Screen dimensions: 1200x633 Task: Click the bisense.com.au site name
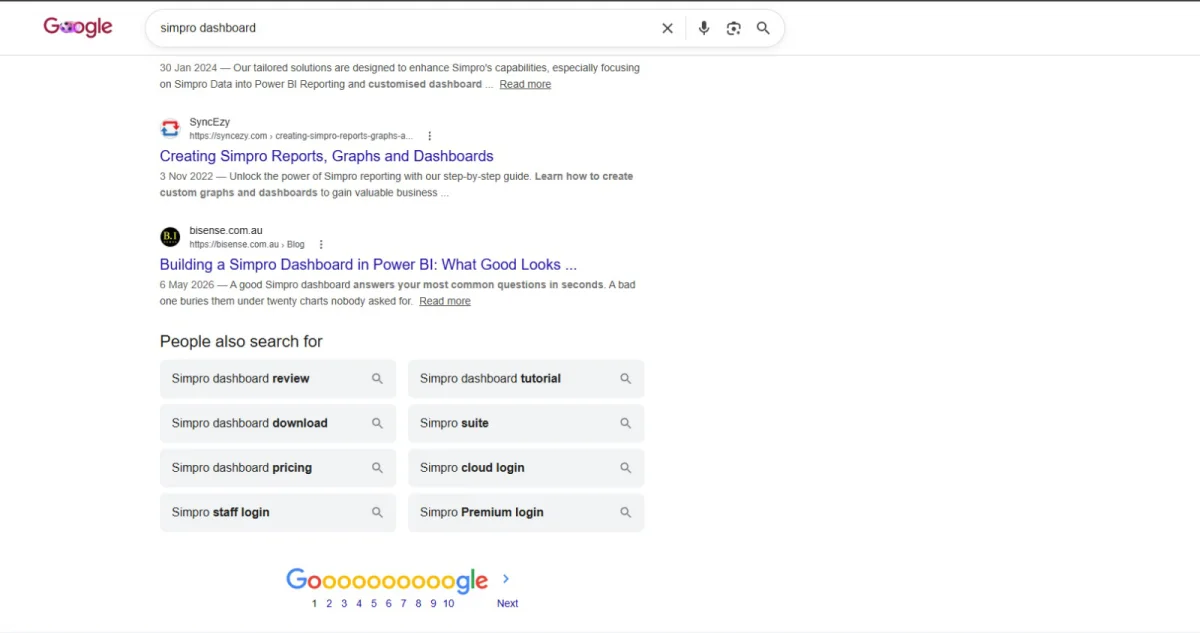tap(226, 230)
